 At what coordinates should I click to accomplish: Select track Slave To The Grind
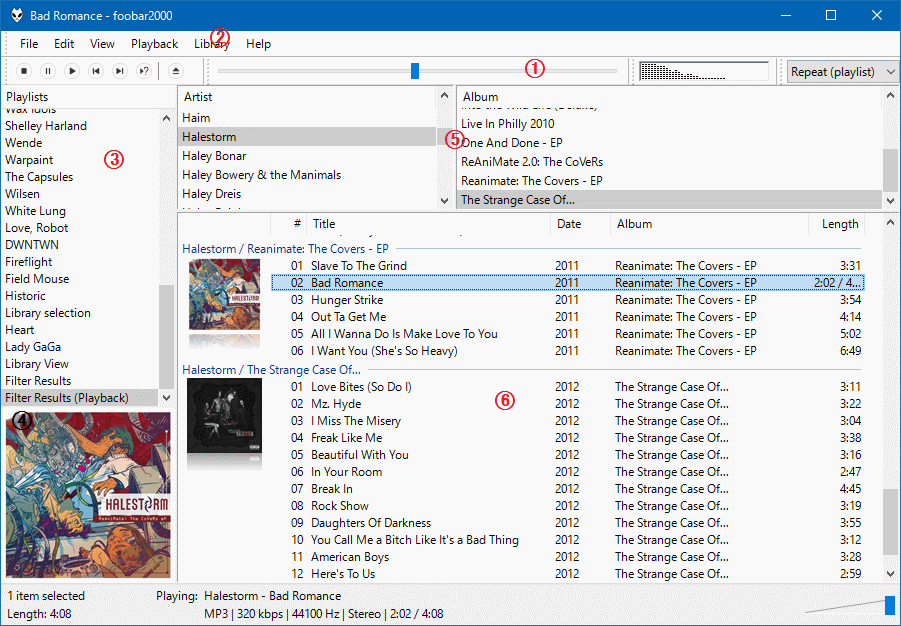click(567, 266)
